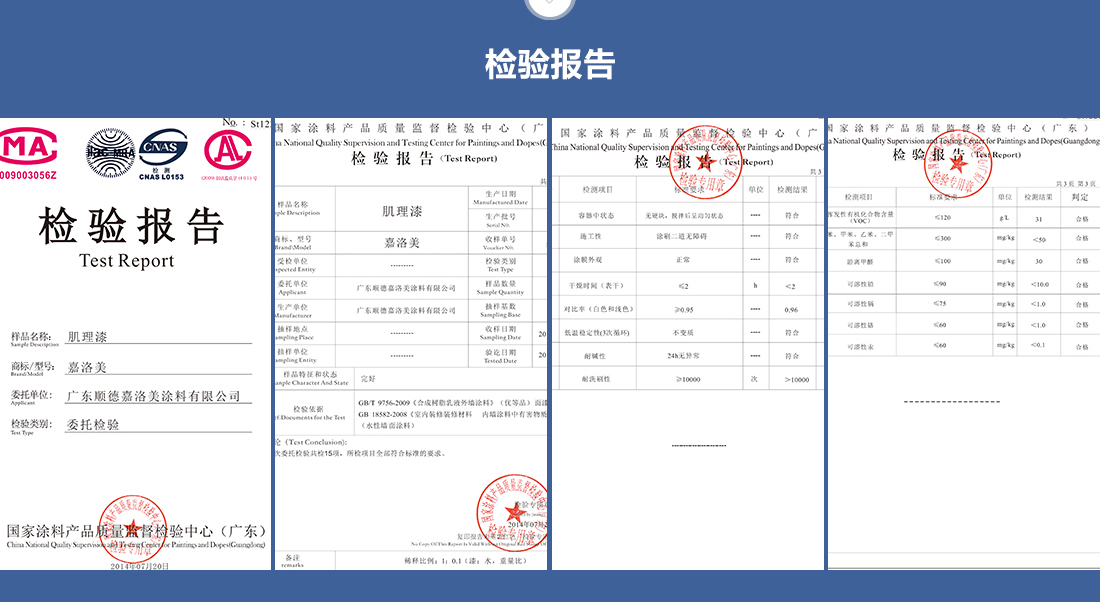The height and width of the screenshot is (602, 1100).
Task: Click 嘉洛美 brand name on the cover page
Action: pos(87,367)
